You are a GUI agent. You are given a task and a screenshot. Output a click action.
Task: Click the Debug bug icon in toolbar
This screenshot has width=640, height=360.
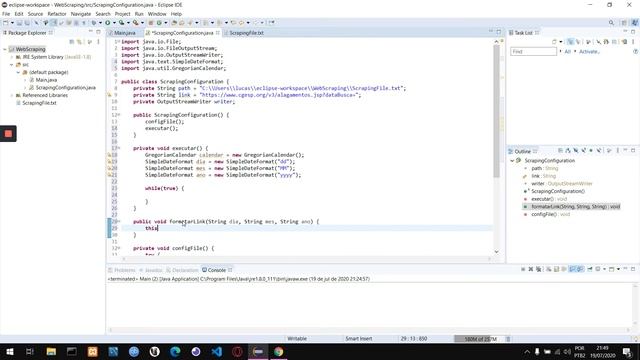coord(93,22)
